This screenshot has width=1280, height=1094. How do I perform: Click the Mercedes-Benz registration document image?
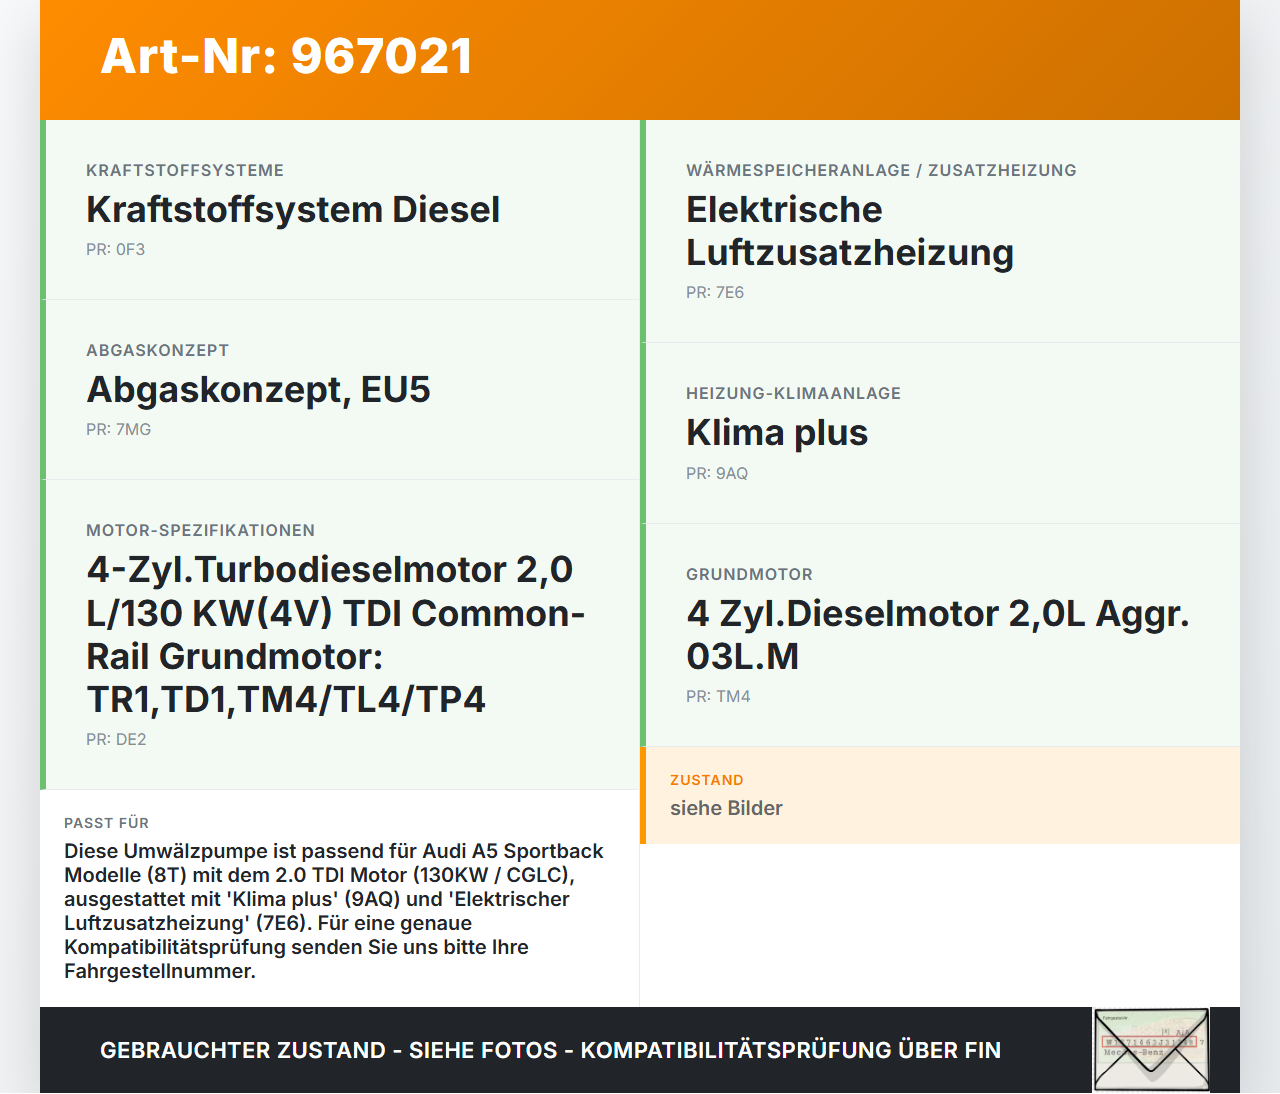click(x=1151, y=1049)
